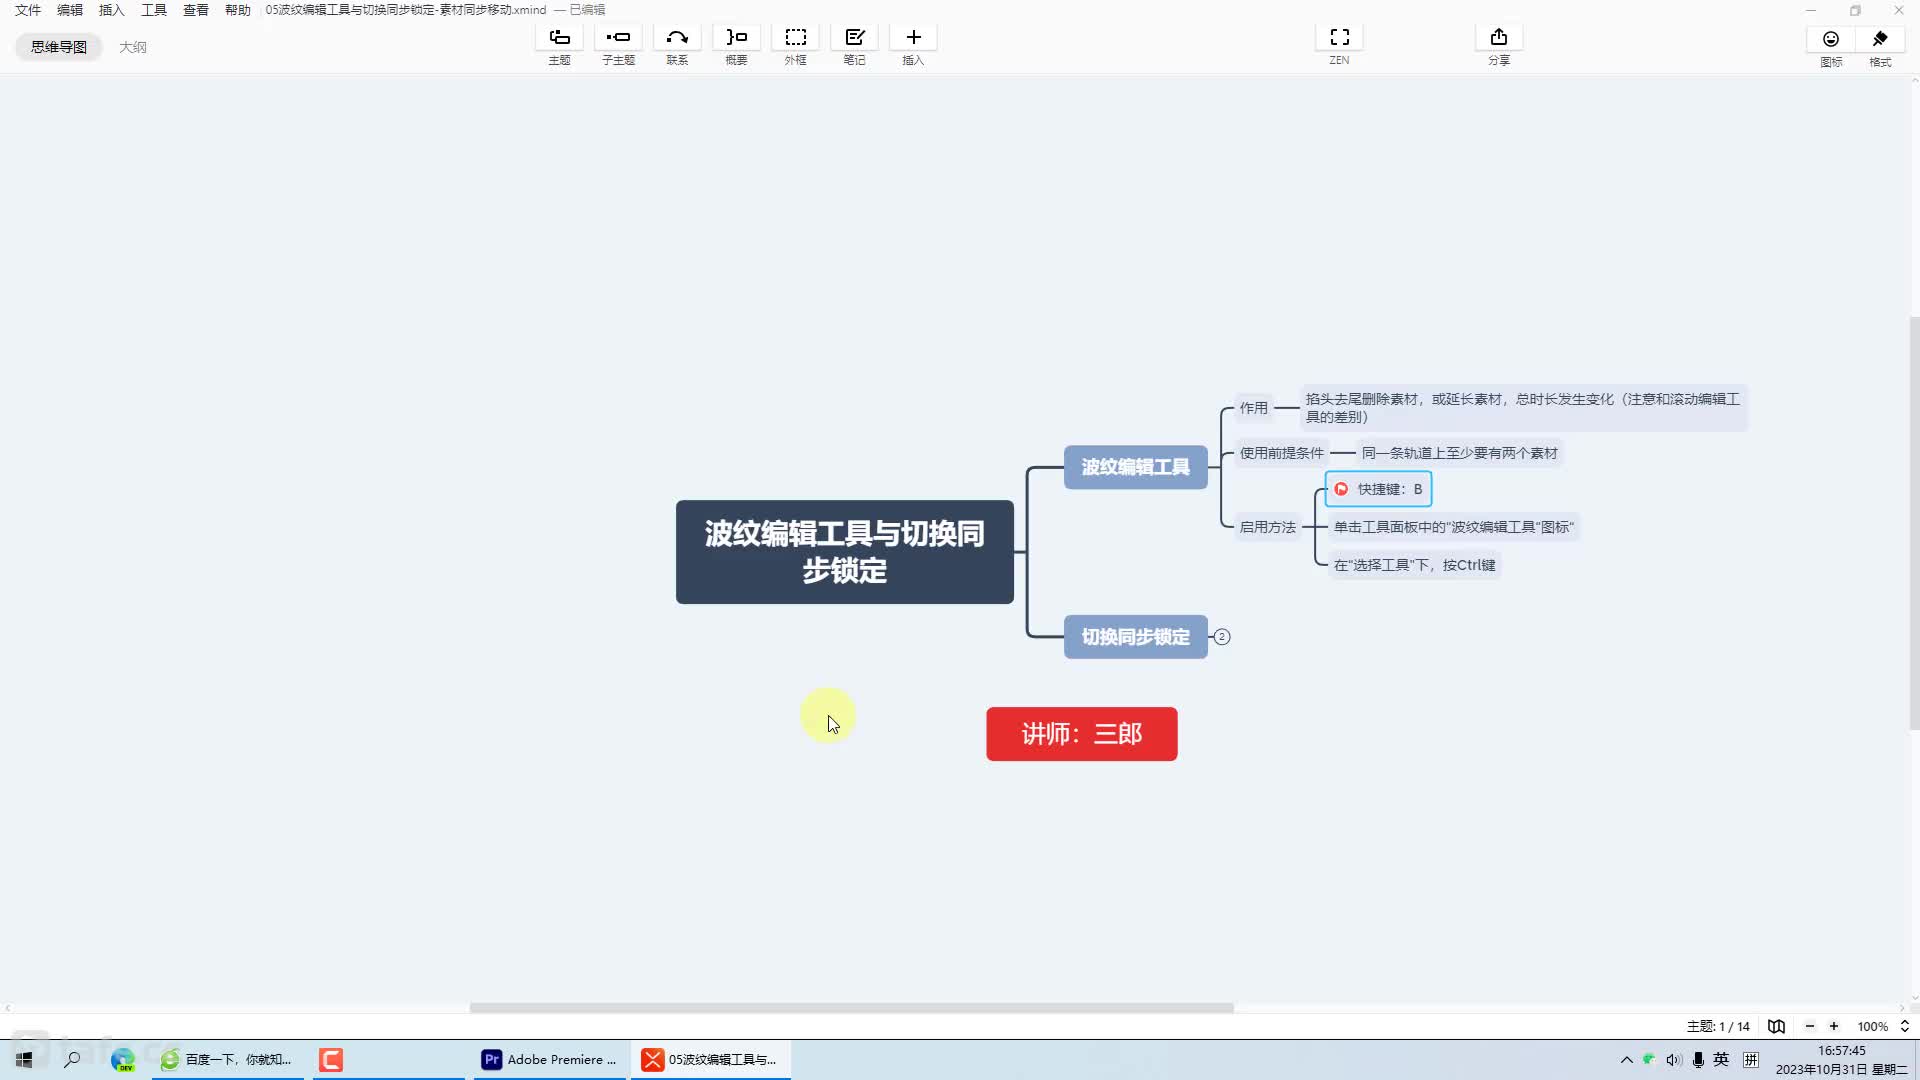Toggle the 拼 pinyin input mode

1751,1059
